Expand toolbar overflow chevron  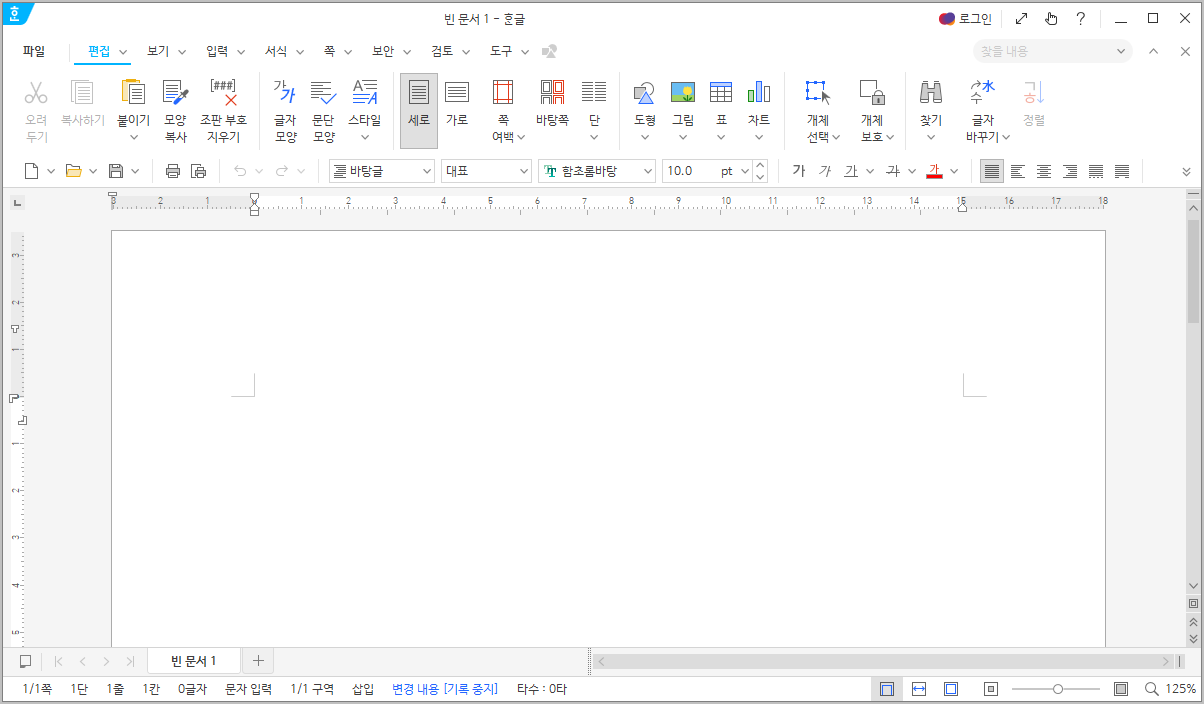(1186, 171)
